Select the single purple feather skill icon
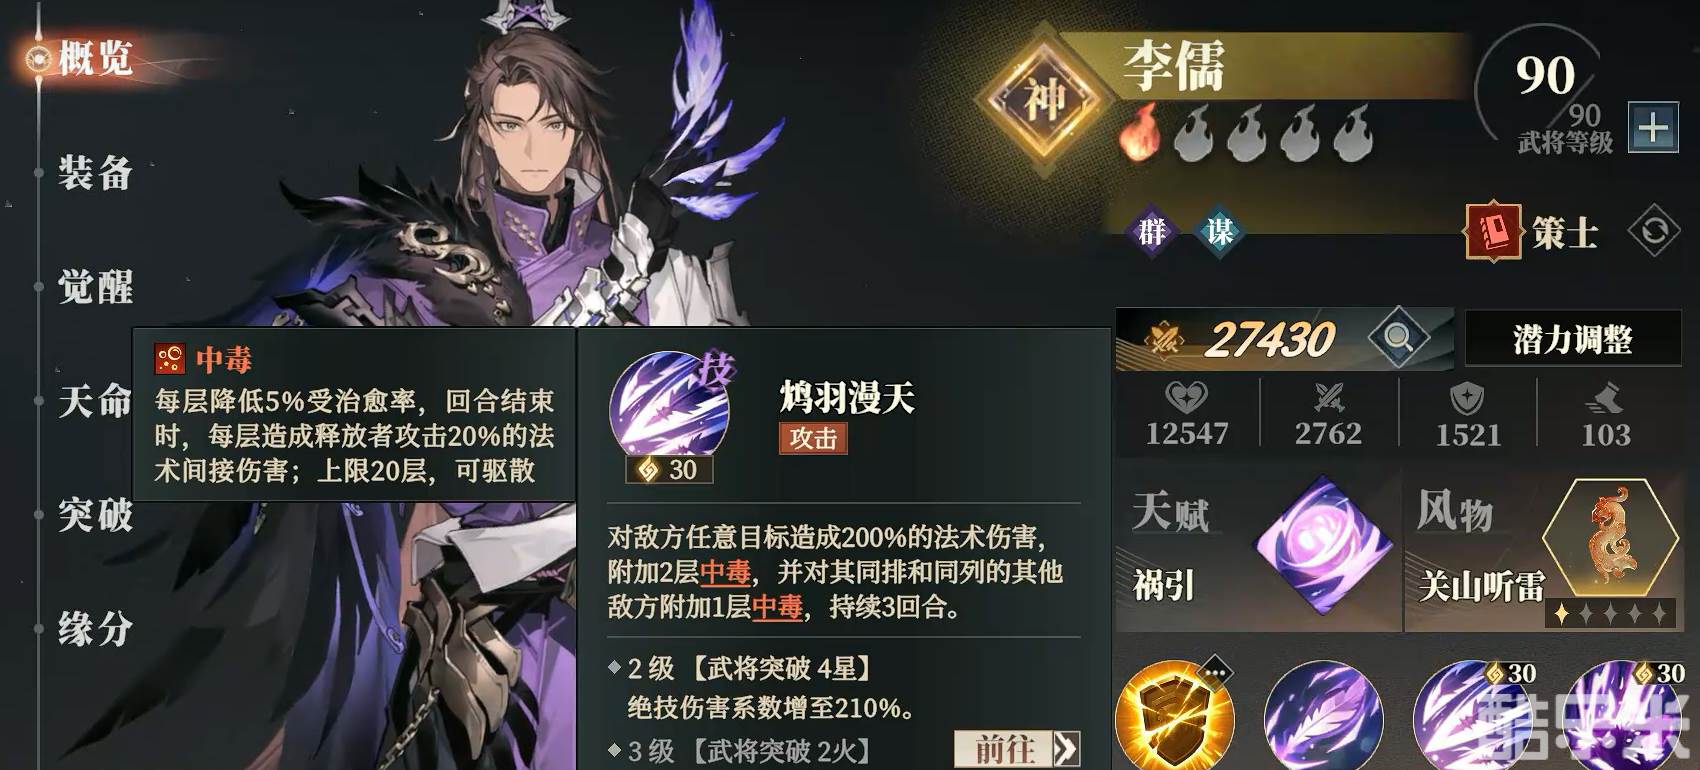 tap(1323, 717)
